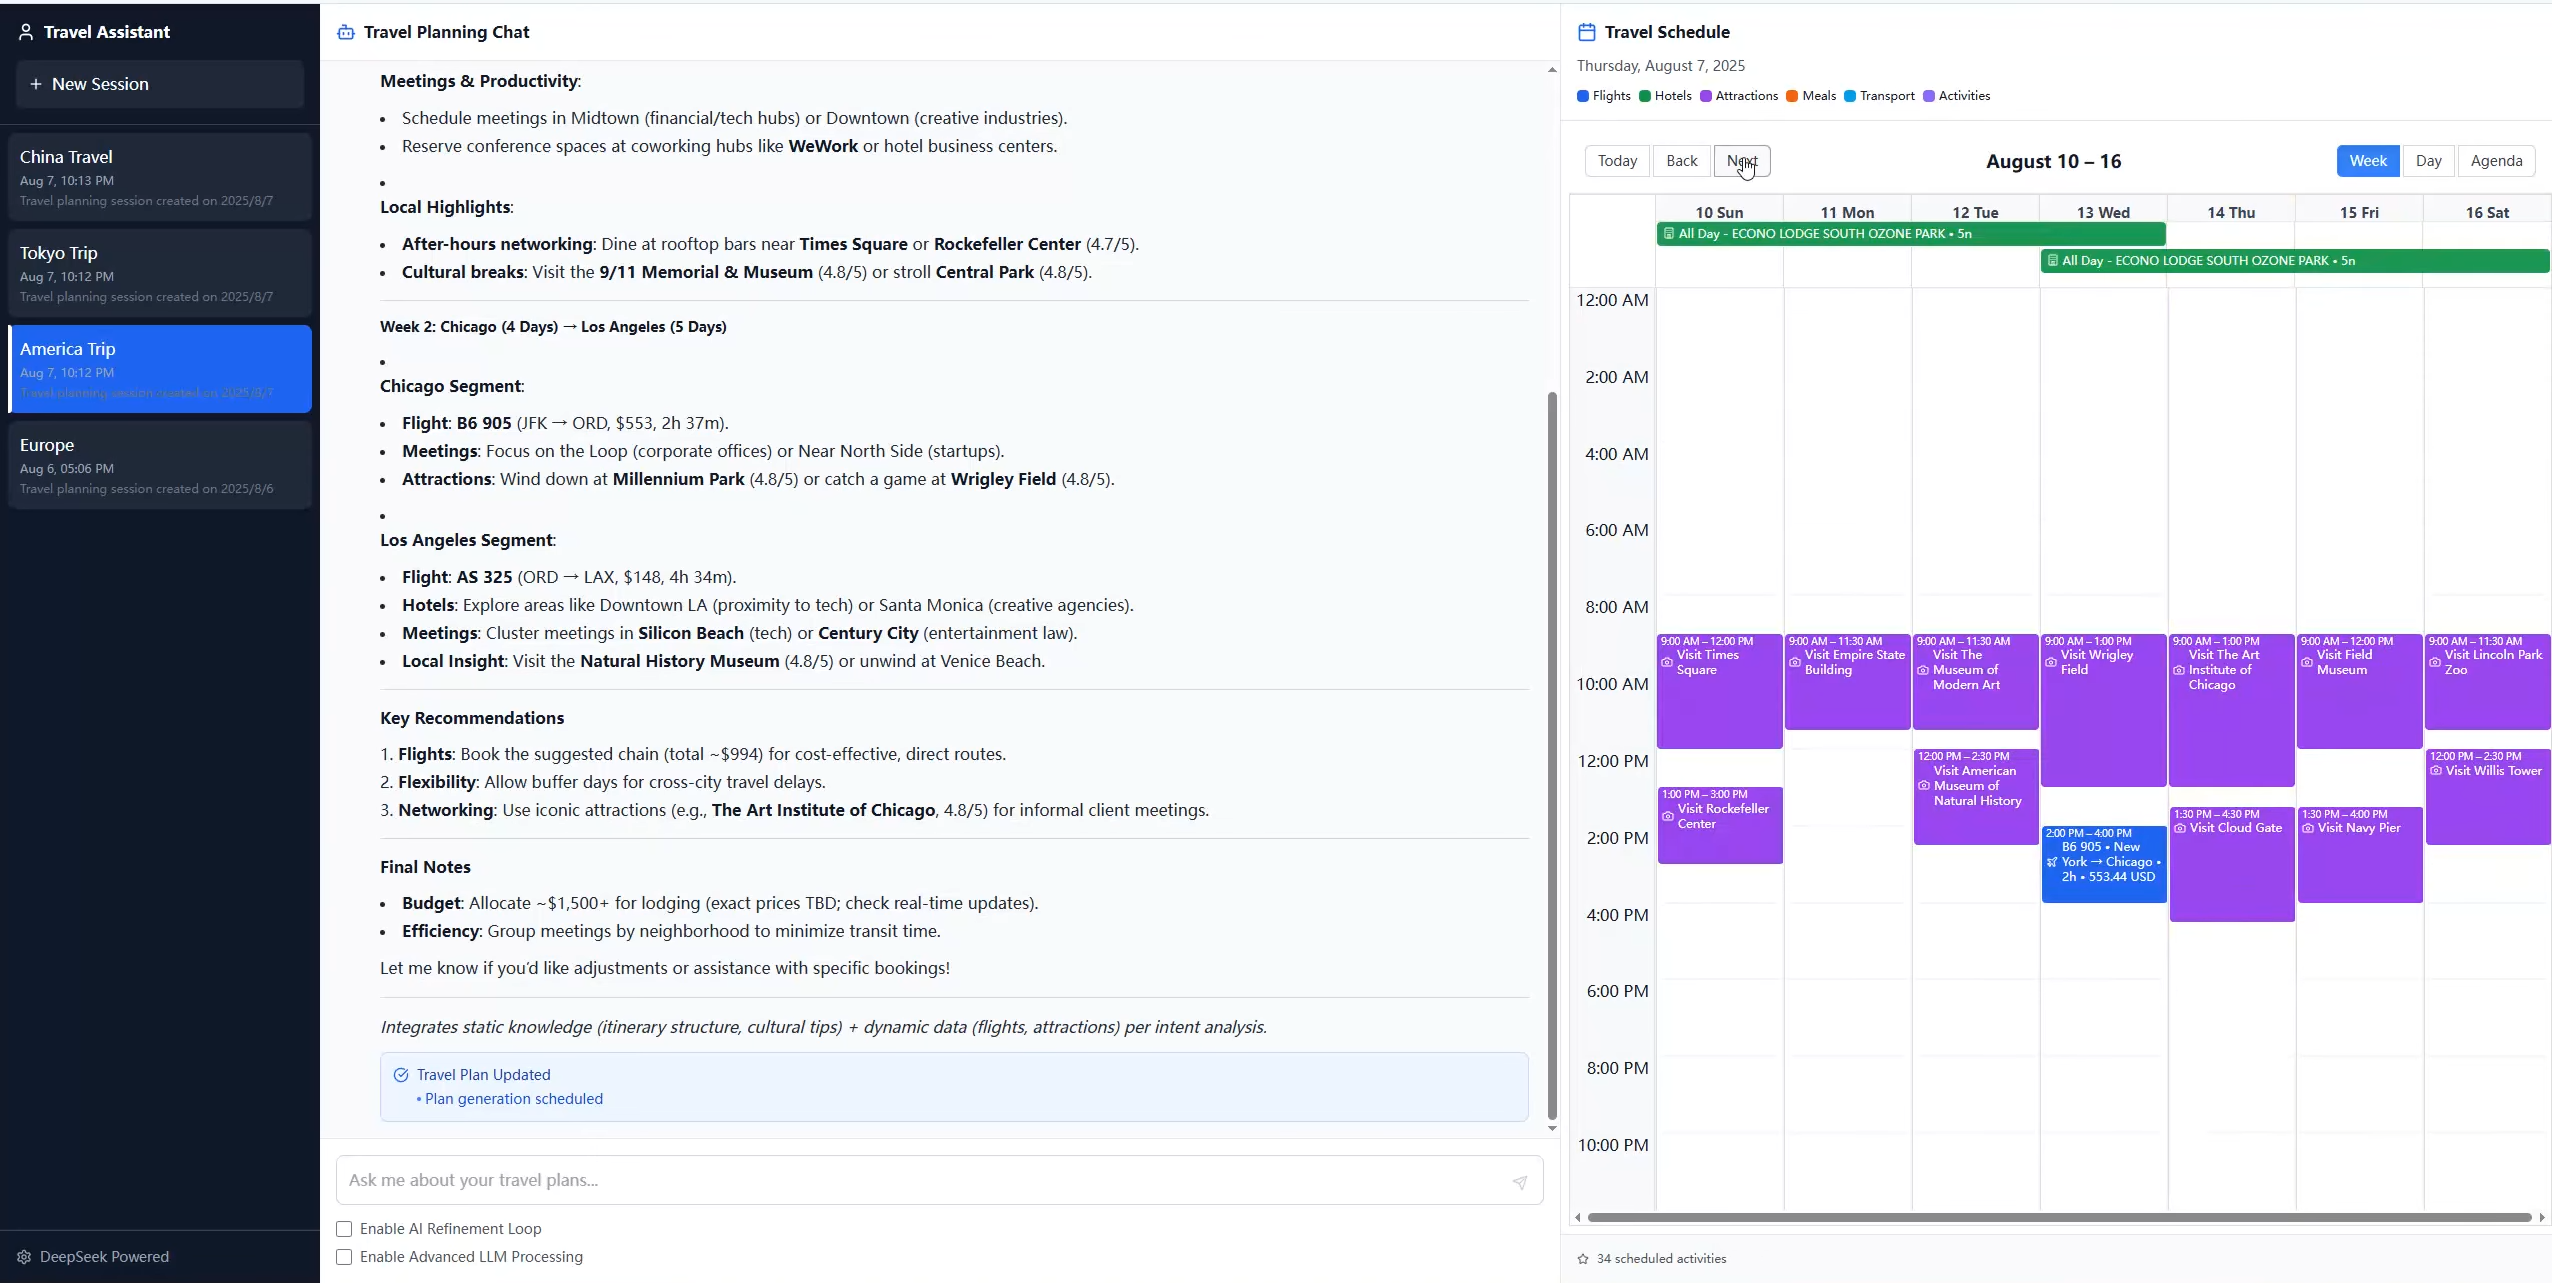The width and height of the screenshot is (2552, 1283).
Task: Open the Tokyo Trip session
Action: coord(160,273)
